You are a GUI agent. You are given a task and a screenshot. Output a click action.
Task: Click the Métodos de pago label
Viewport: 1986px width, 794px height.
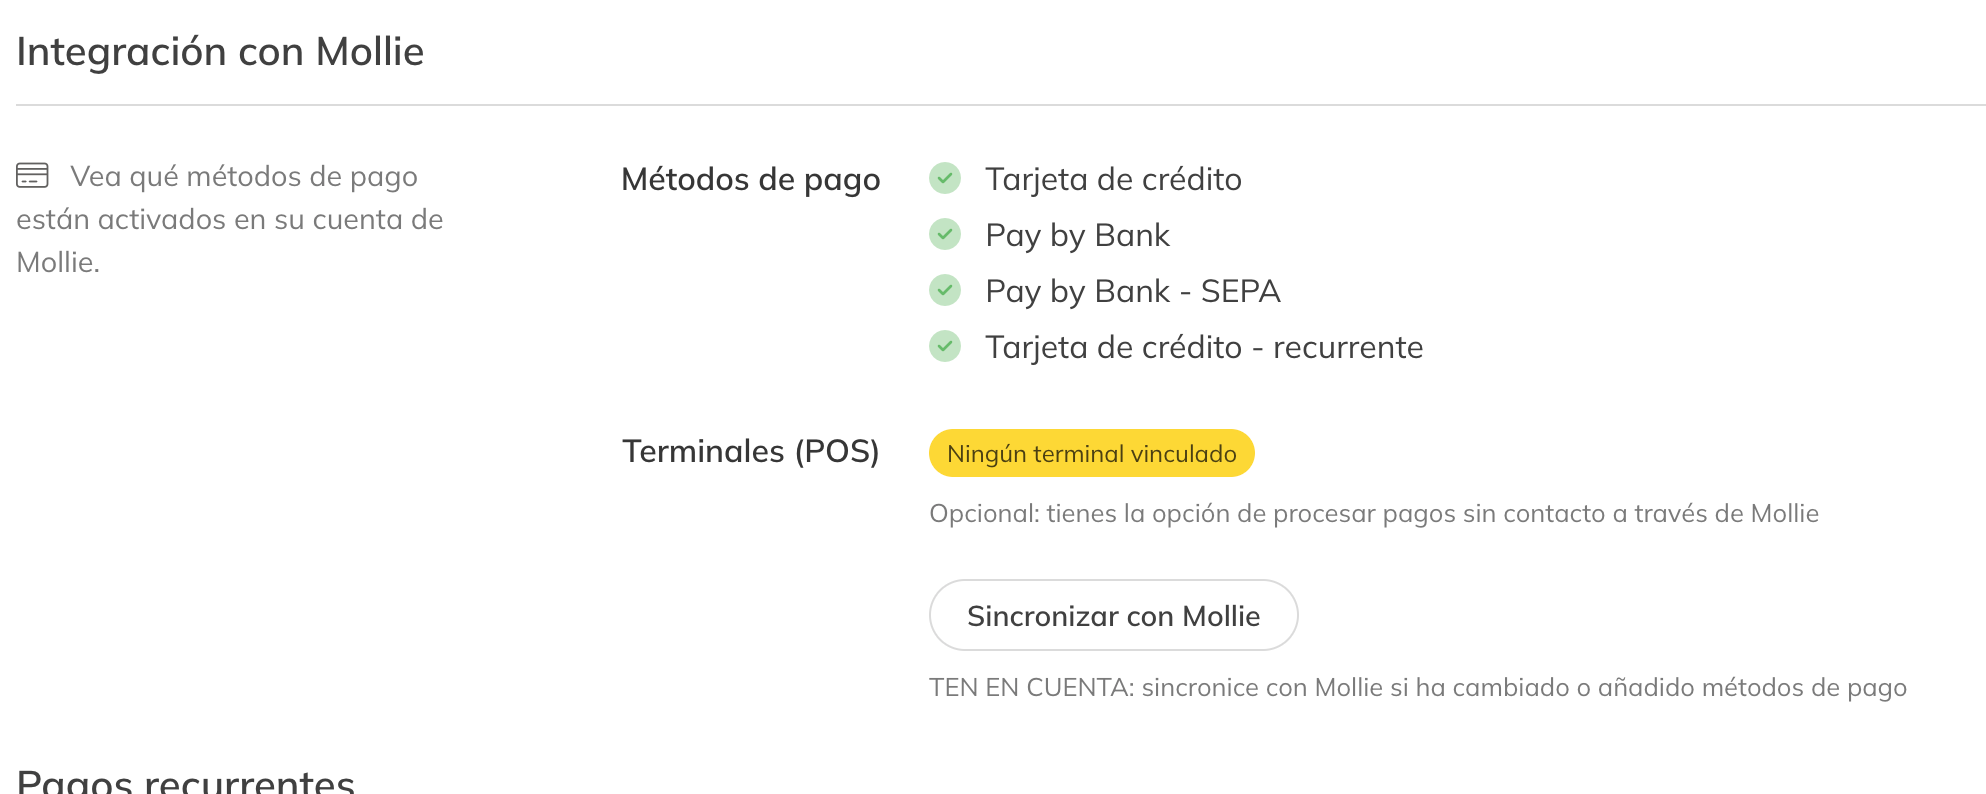[750, 179]
